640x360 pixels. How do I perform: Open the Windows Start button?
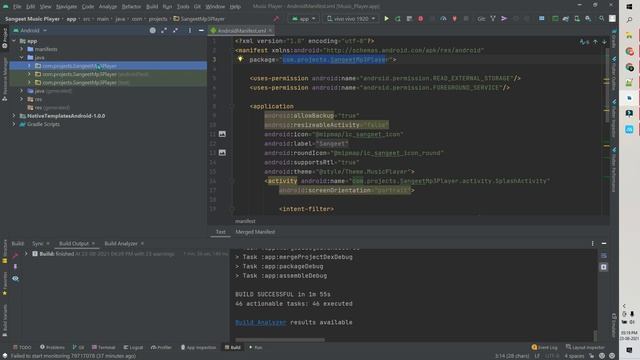click(x=629, y=7)
